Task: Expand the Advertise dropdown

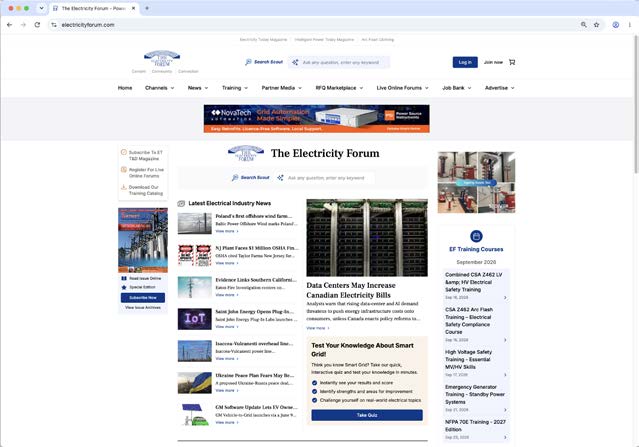Action: [x=499, y=88]
